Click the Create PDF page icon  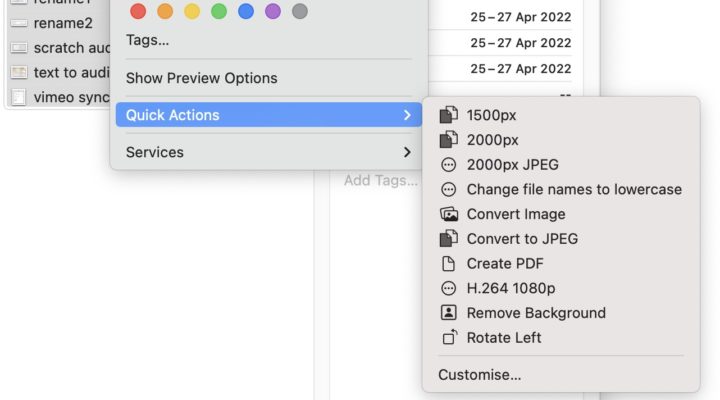pyautogui.click(x=448, y=264)
